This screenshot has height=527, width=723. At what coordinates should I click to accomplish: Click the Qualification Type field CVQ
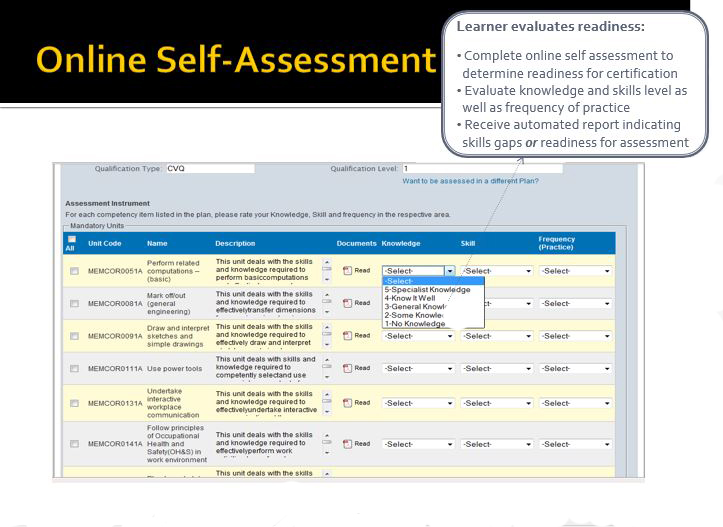pyautogui.click(x=210, y=169)
